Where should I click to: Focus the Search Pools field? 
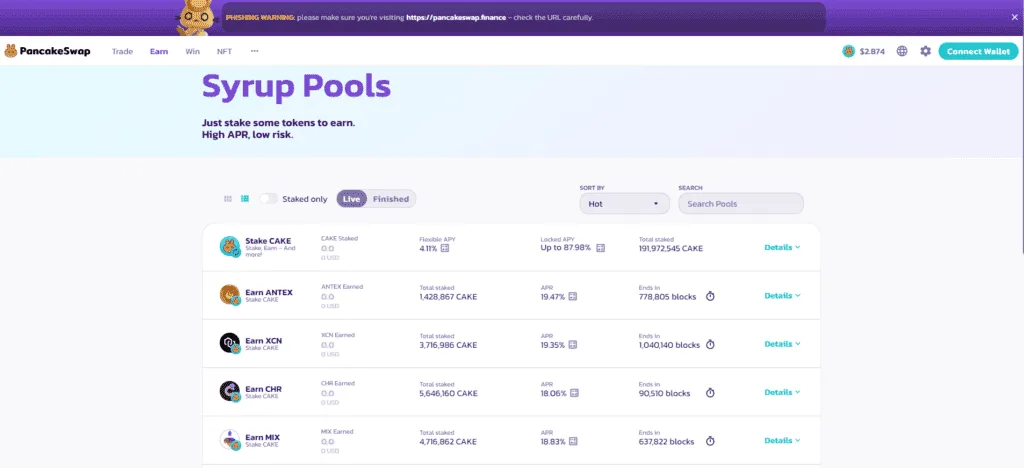tap(740, 203)
